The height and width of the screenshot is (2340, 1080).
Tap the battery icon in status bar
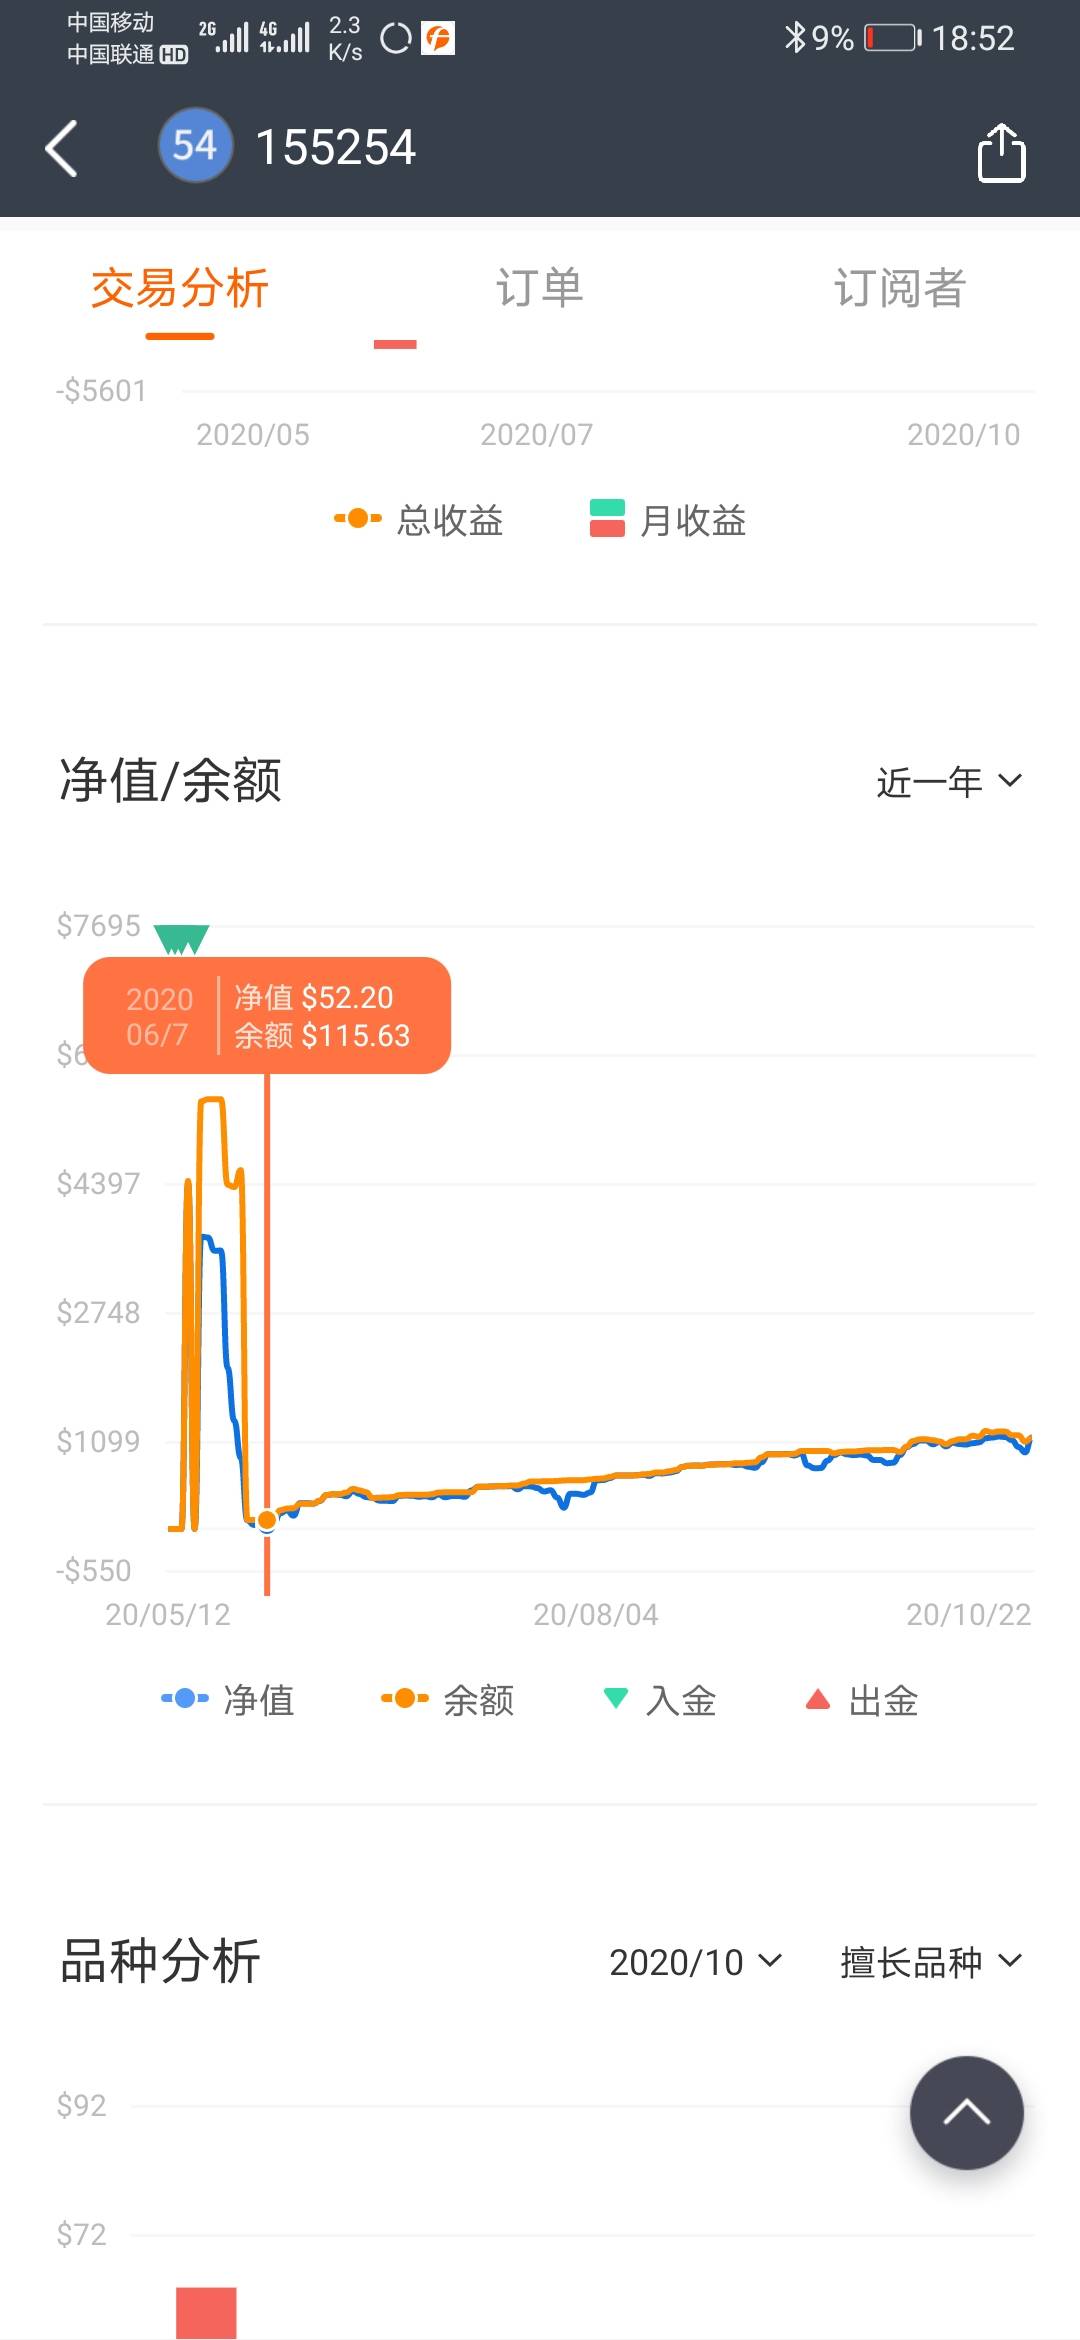point(892,38)
